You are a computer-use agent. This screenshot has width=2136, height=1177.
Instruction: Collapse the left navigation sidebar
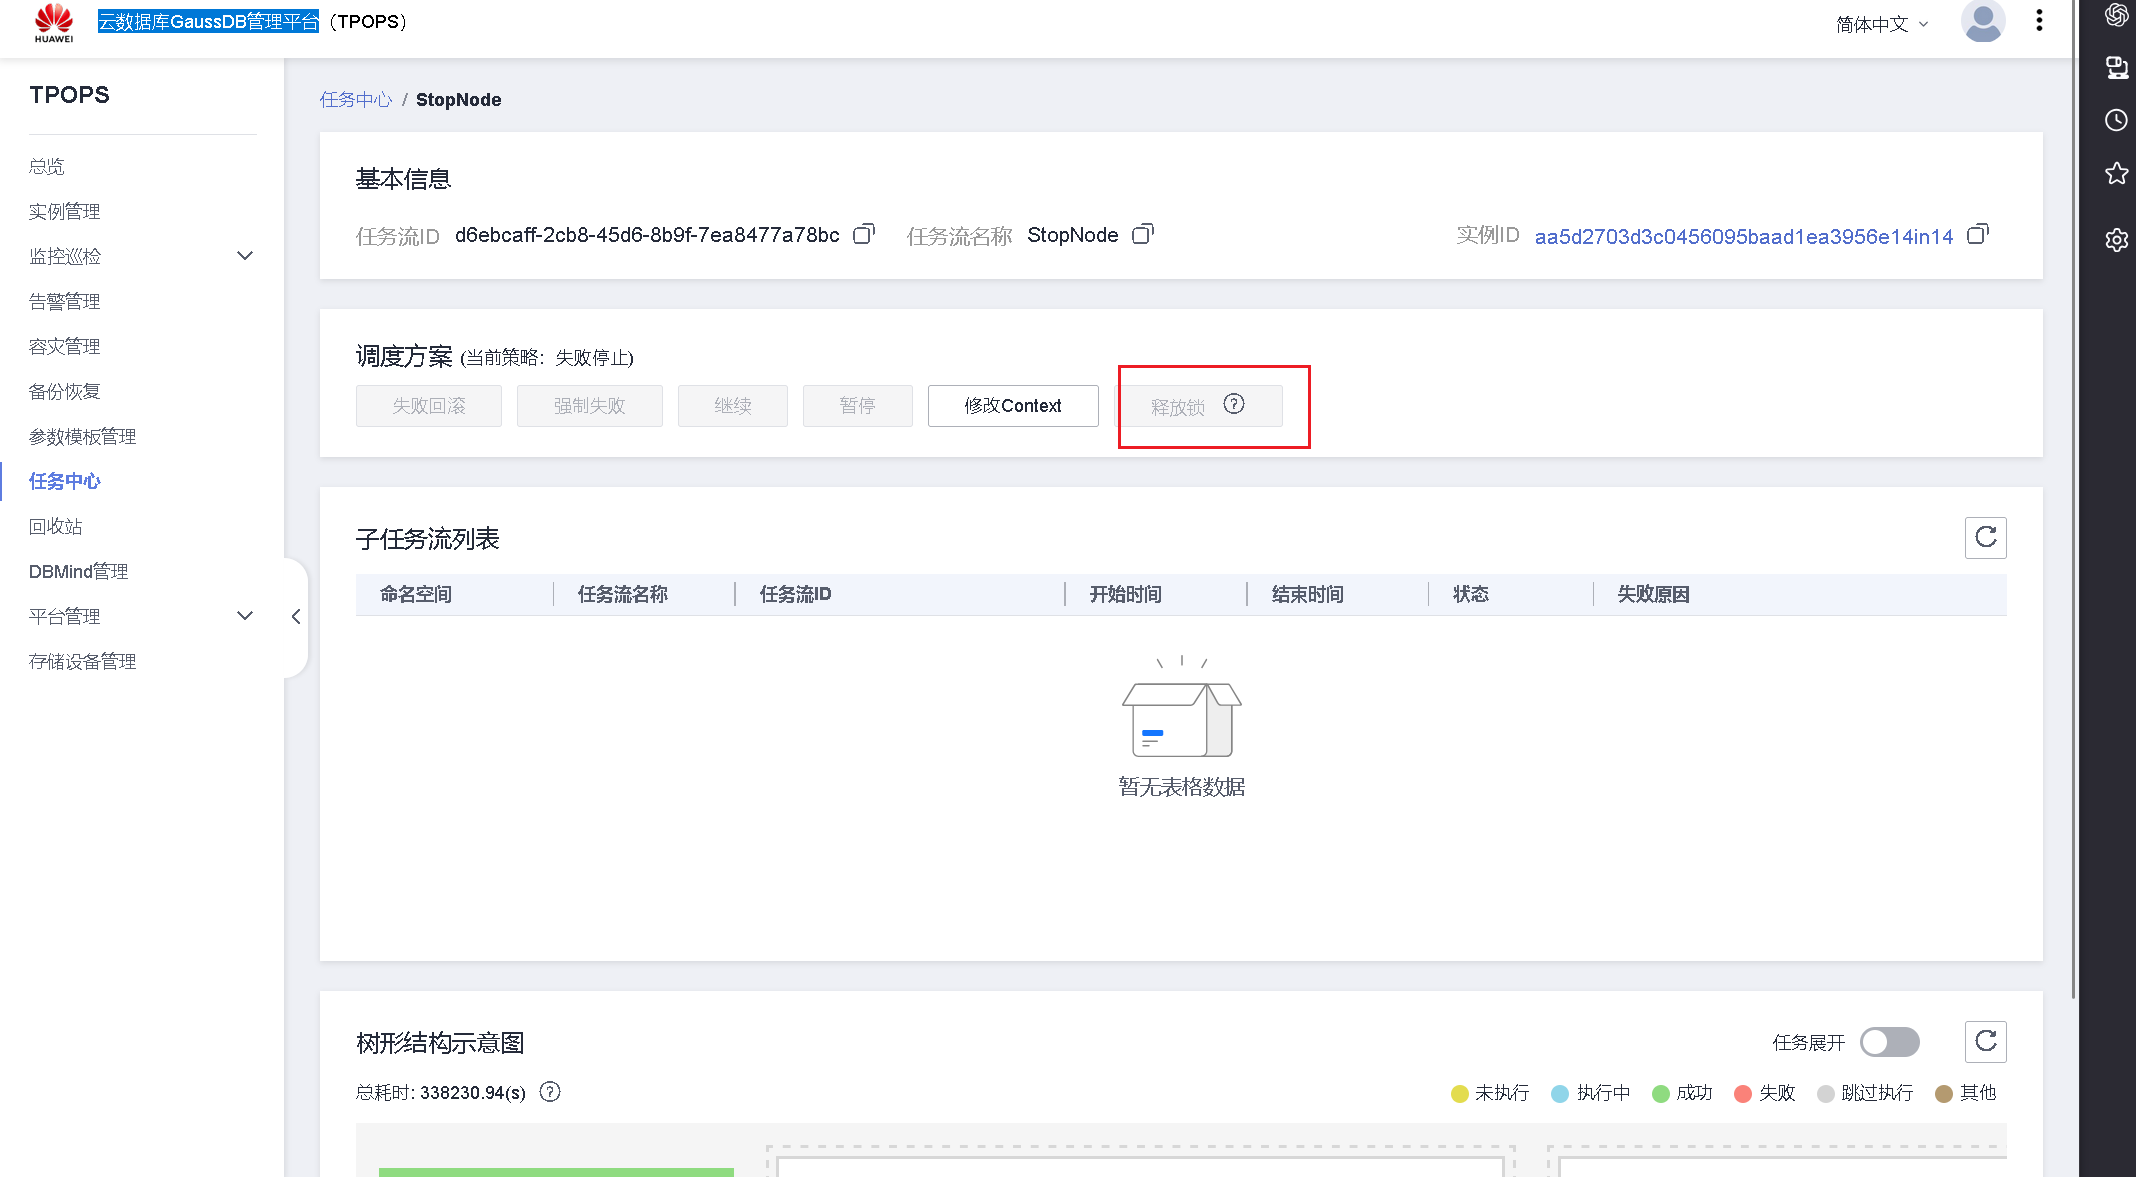296,617
